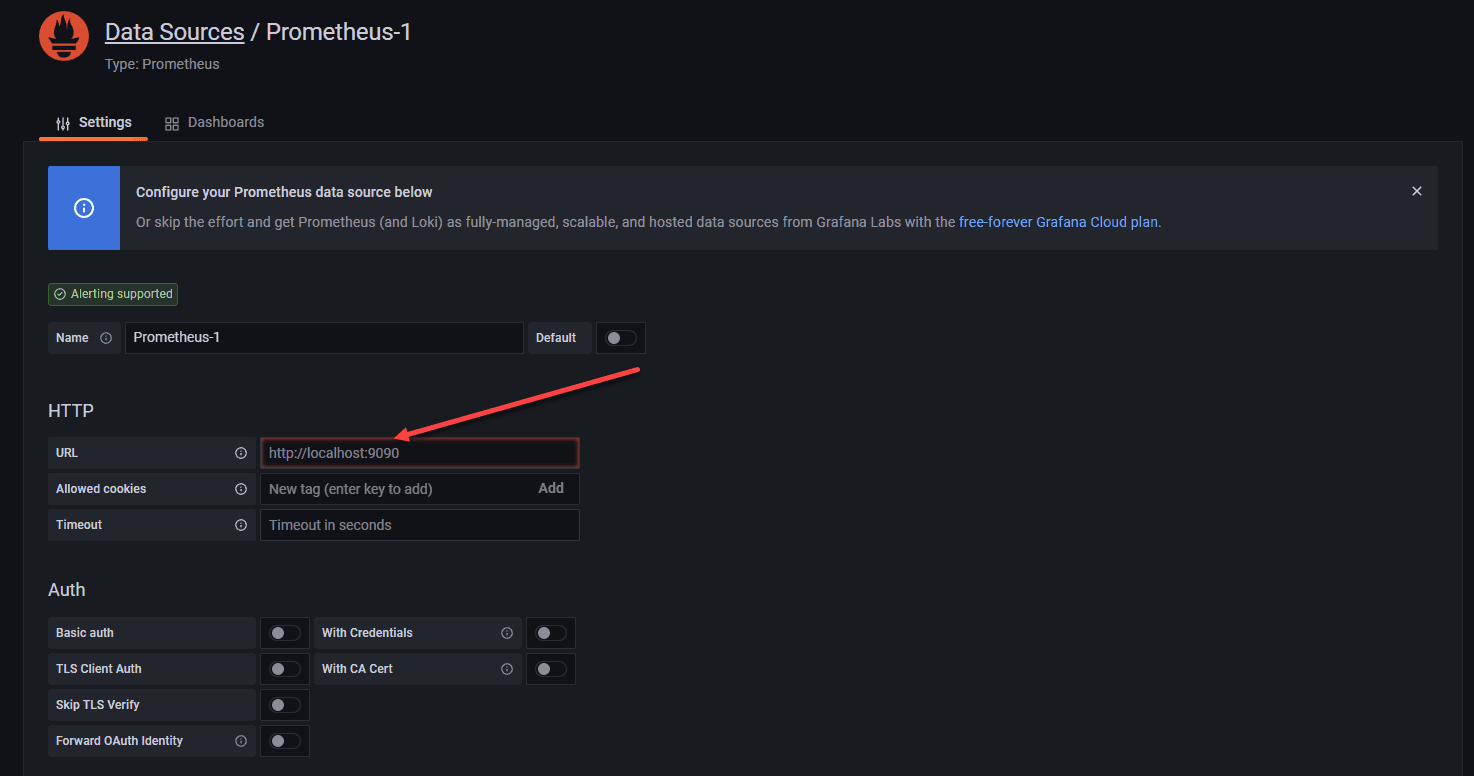
Task: Click the With CA Cert info icon
Action: coord(507,669)
